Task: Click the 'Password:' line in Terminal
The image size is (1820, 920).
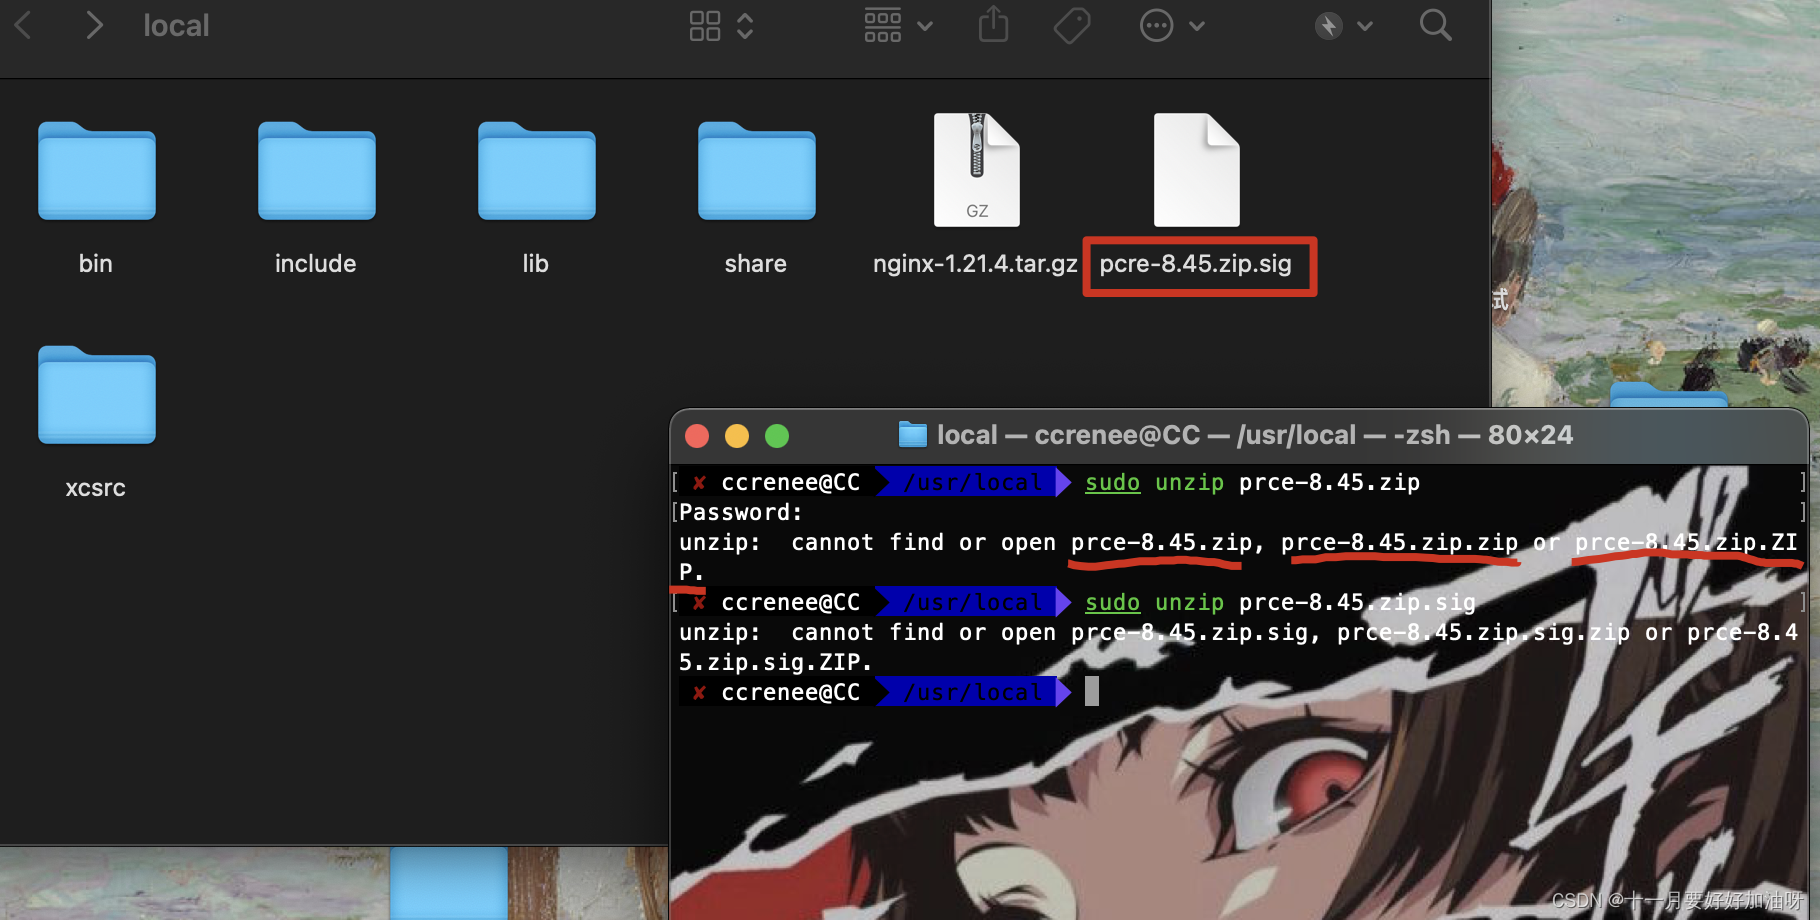Action: 741,512
